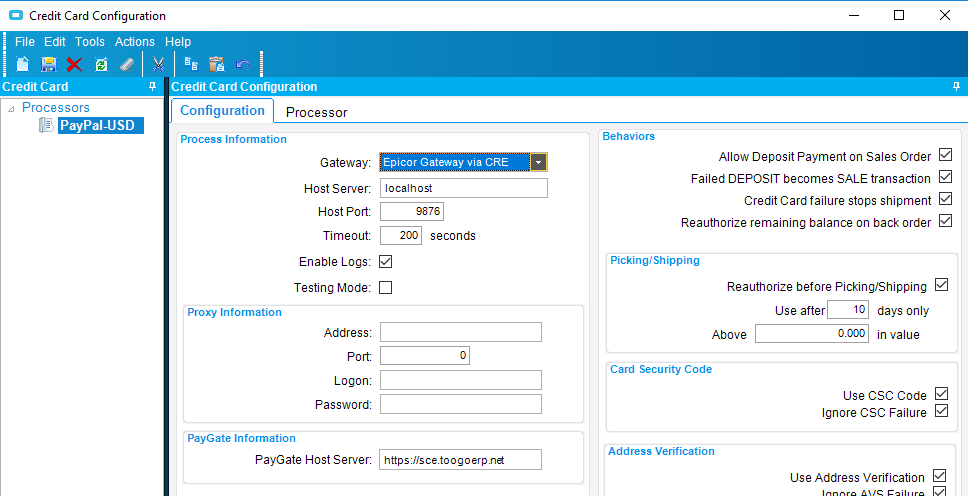Click the Proxy Port field
This screenshot has height=496, width=968.
(425, 356)
